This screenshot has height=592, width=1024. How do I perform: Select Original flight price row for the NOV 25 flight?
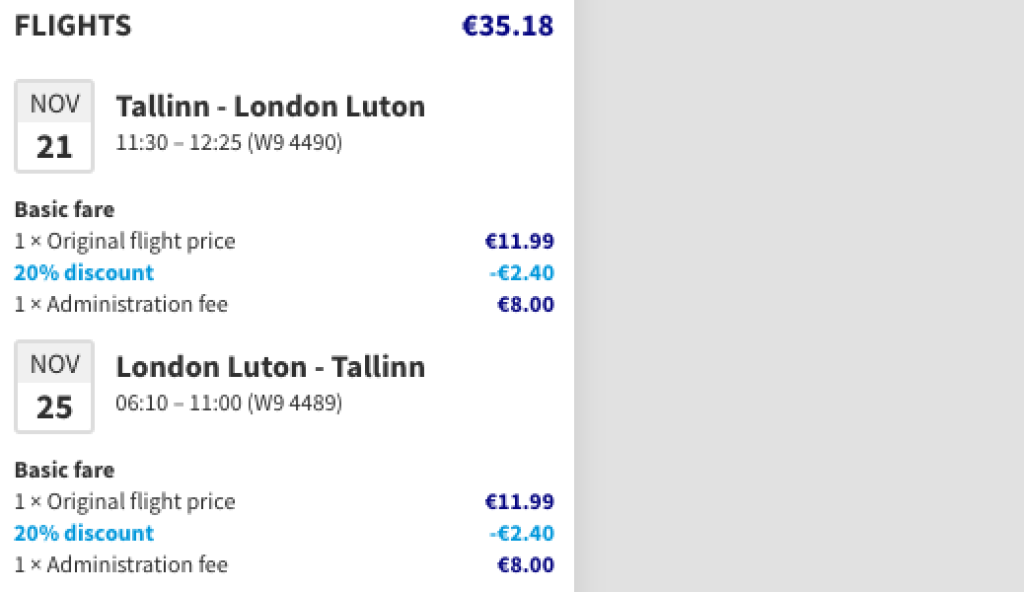pyautogui.click(x=125, y=501)
